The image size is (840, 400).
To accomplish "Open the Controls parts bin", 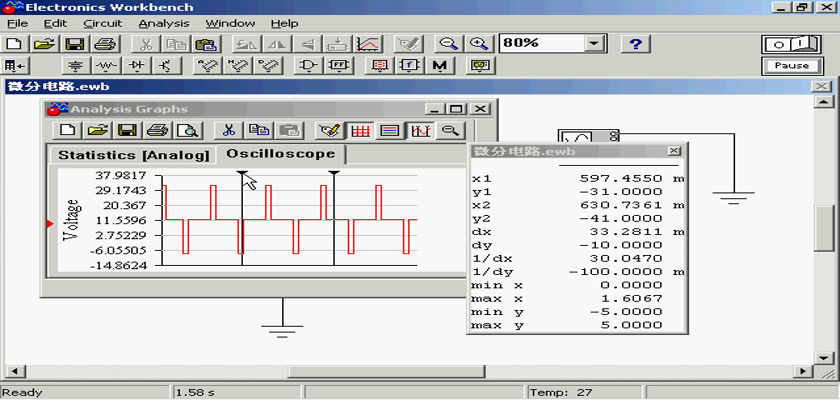I will point(409,66).
